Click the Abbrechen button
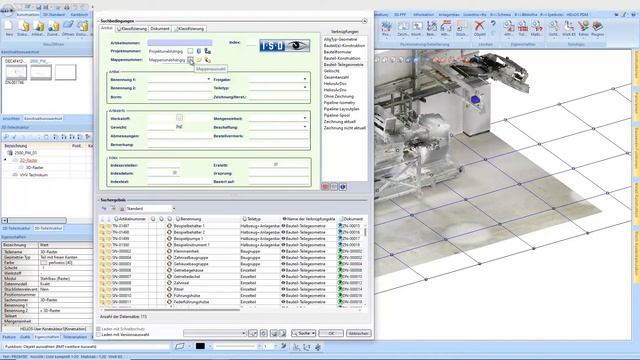This screenshot has height=360, width=640. 359,333
